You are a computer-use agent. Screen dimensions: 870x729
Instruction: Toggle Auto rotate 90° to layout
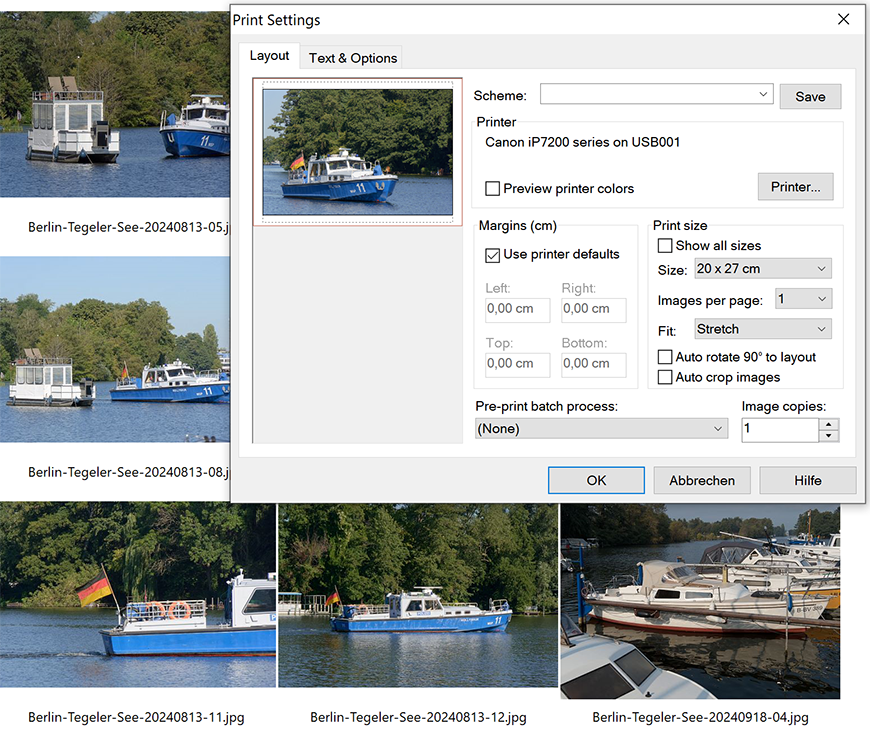[665, 357]
